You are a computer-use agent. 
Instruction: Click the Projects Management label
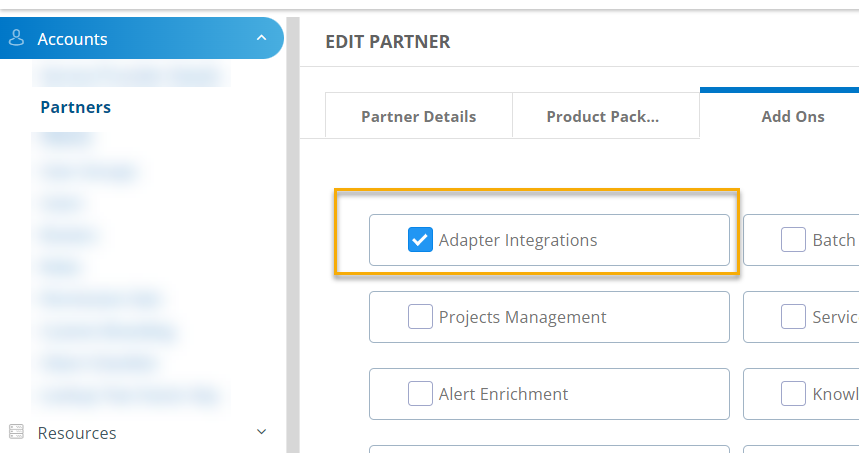(523, 317)
